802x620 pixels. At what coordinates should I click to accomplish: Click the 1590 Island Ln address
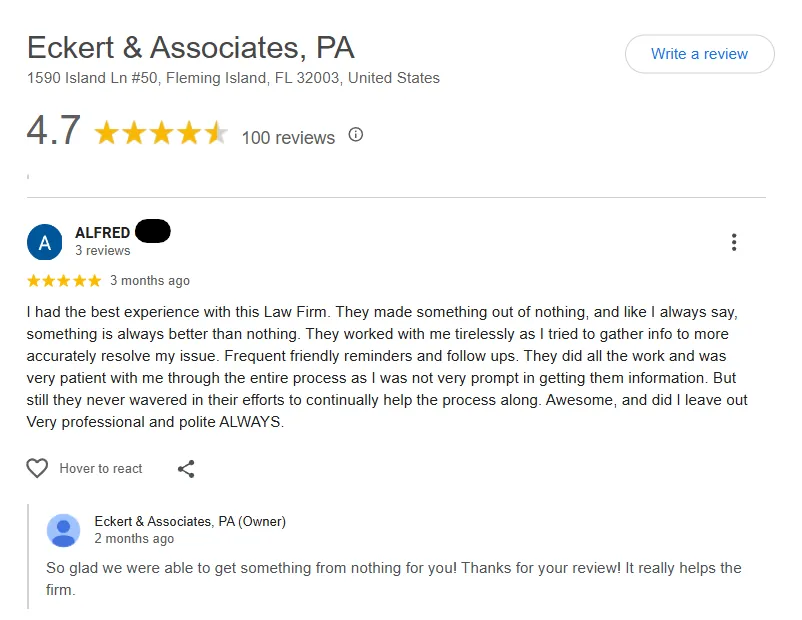[233, 78]
